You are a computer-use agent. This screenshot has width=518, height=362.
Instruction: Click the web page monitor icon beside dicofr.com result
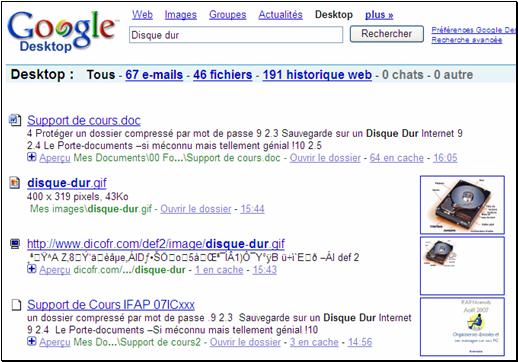[15, 244]
